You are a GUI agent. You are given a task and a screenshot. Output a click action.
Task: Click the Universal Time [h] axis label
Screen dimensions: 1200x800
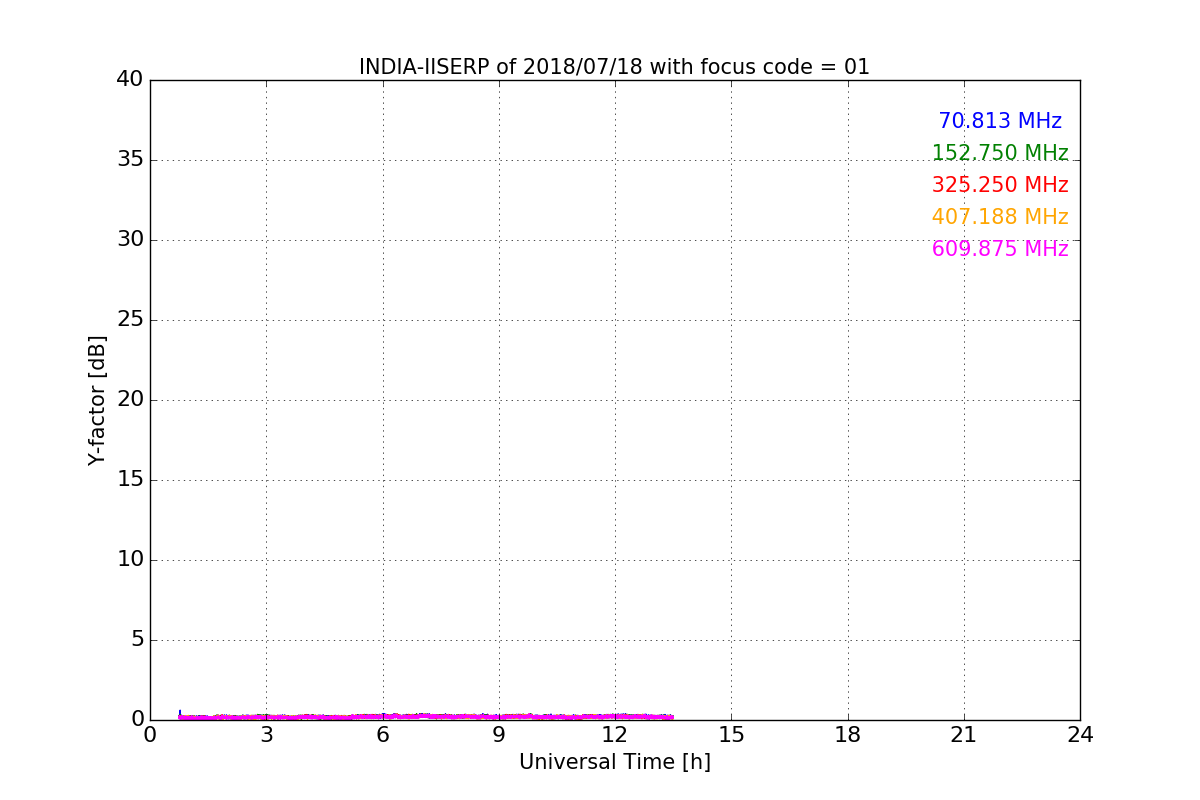tap(614, 762)
